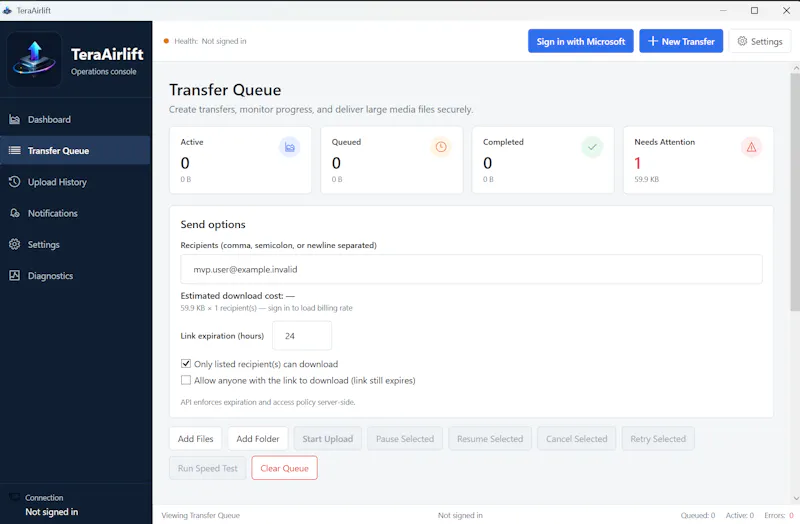Click the Active card chart icon
This screenshot has height=524, width=800.
click(x=289, y=147)
